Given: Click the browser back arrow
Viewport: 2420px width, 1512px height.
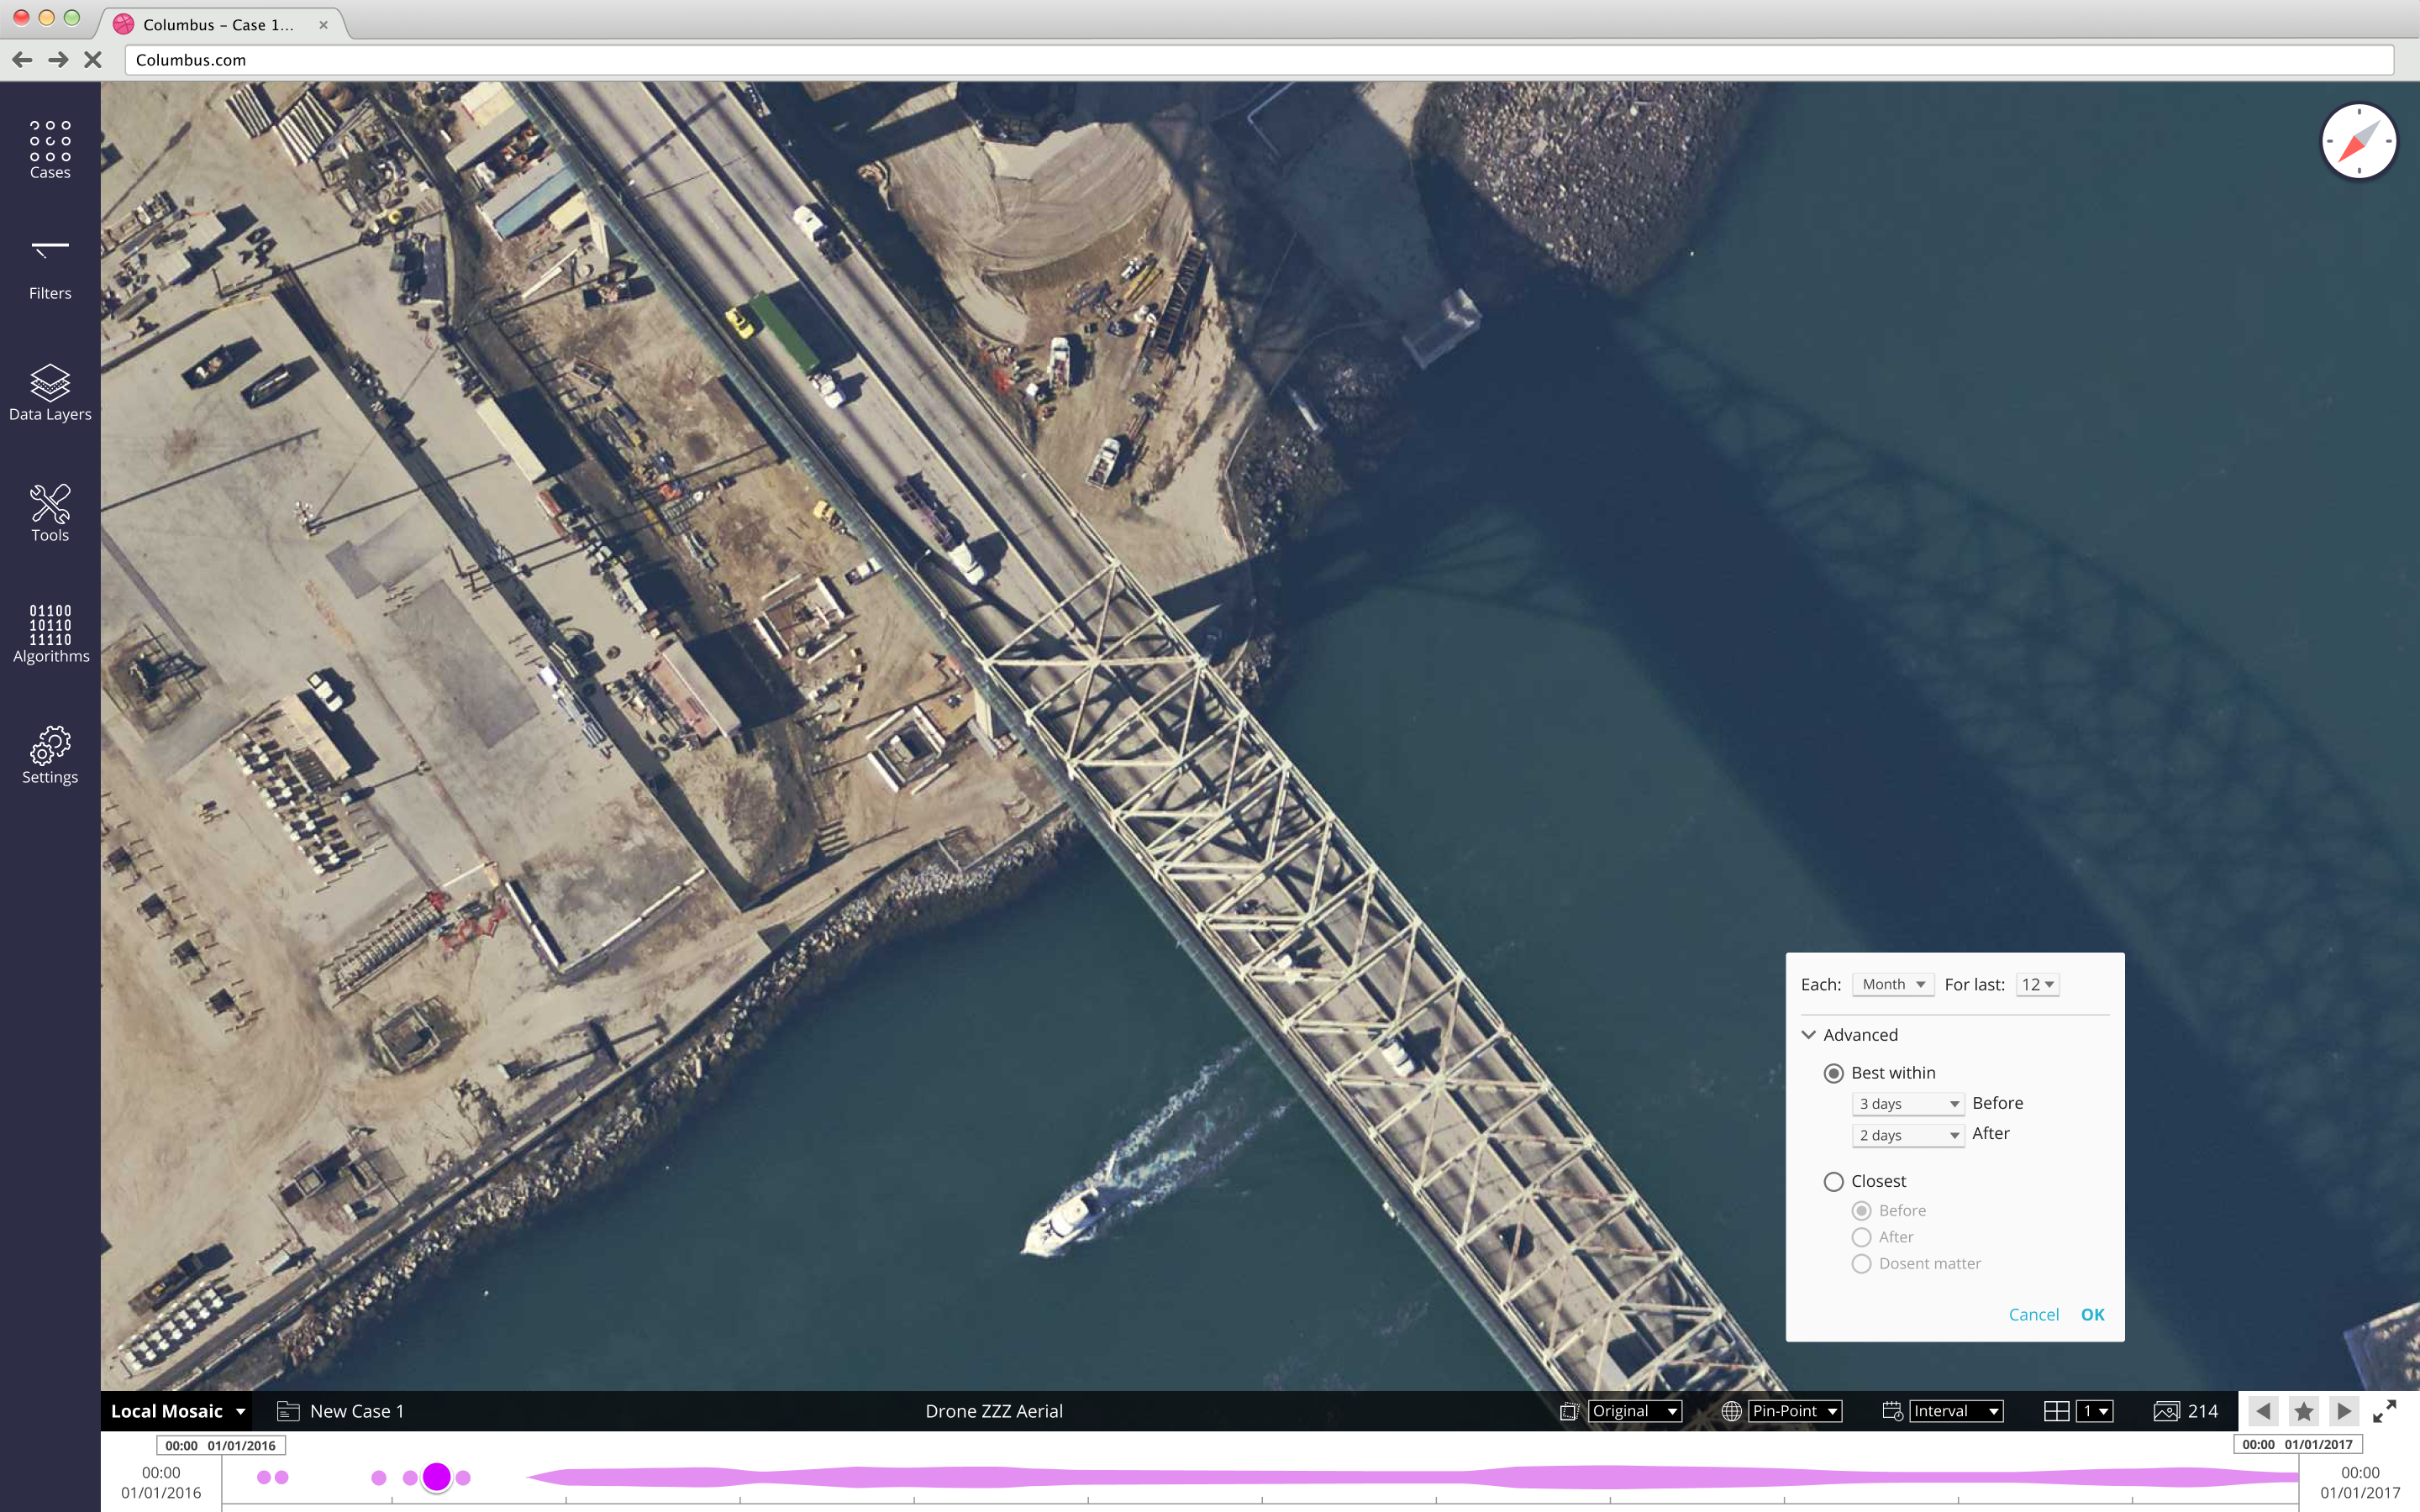Looking at the screenshot, I should click(22, 60).
